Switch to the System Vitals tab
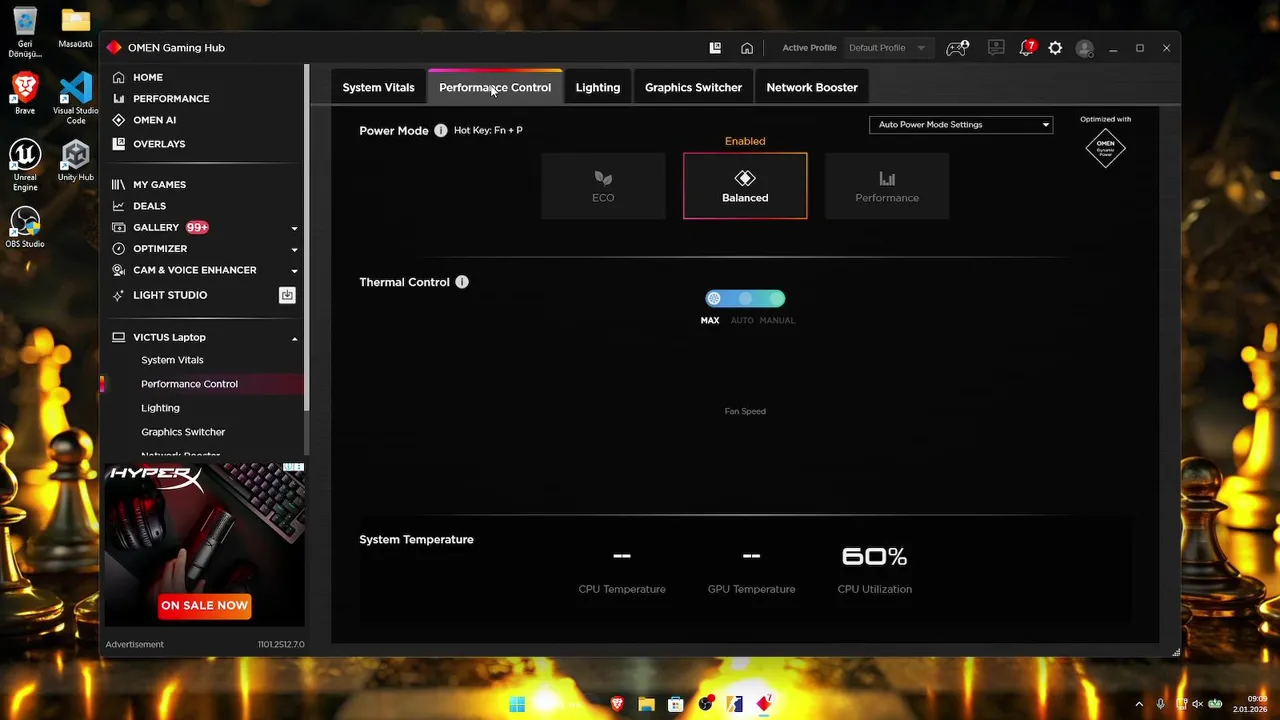 [378, 87]
